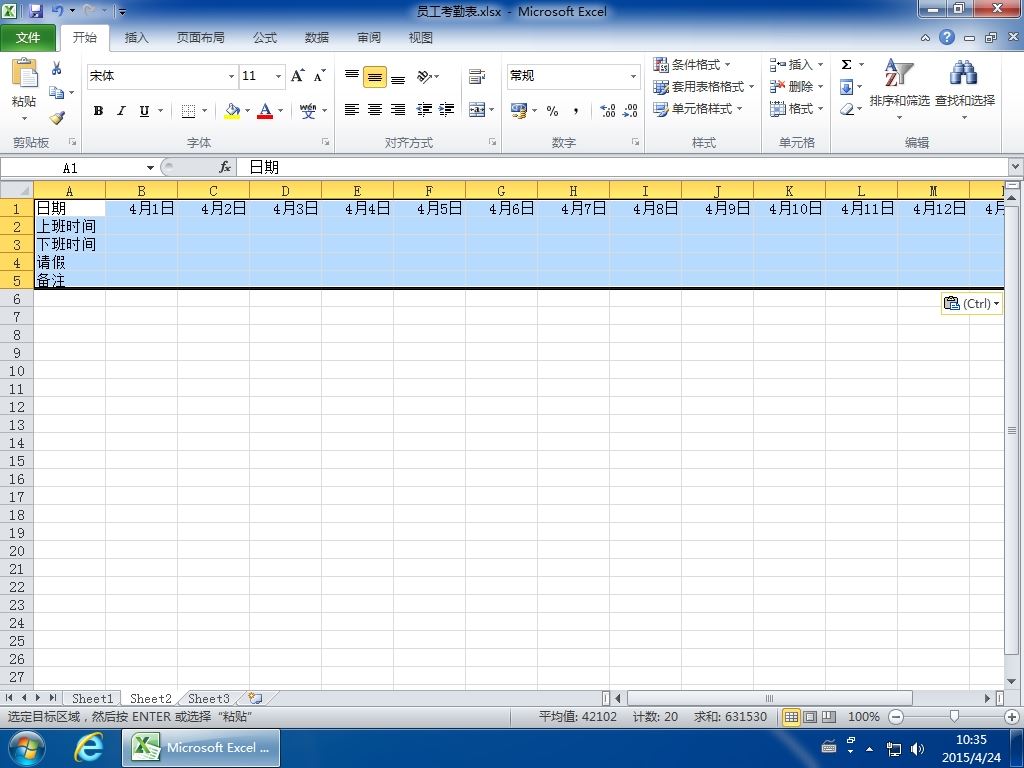Open the font size 11 dropdown

click(279, 76)
